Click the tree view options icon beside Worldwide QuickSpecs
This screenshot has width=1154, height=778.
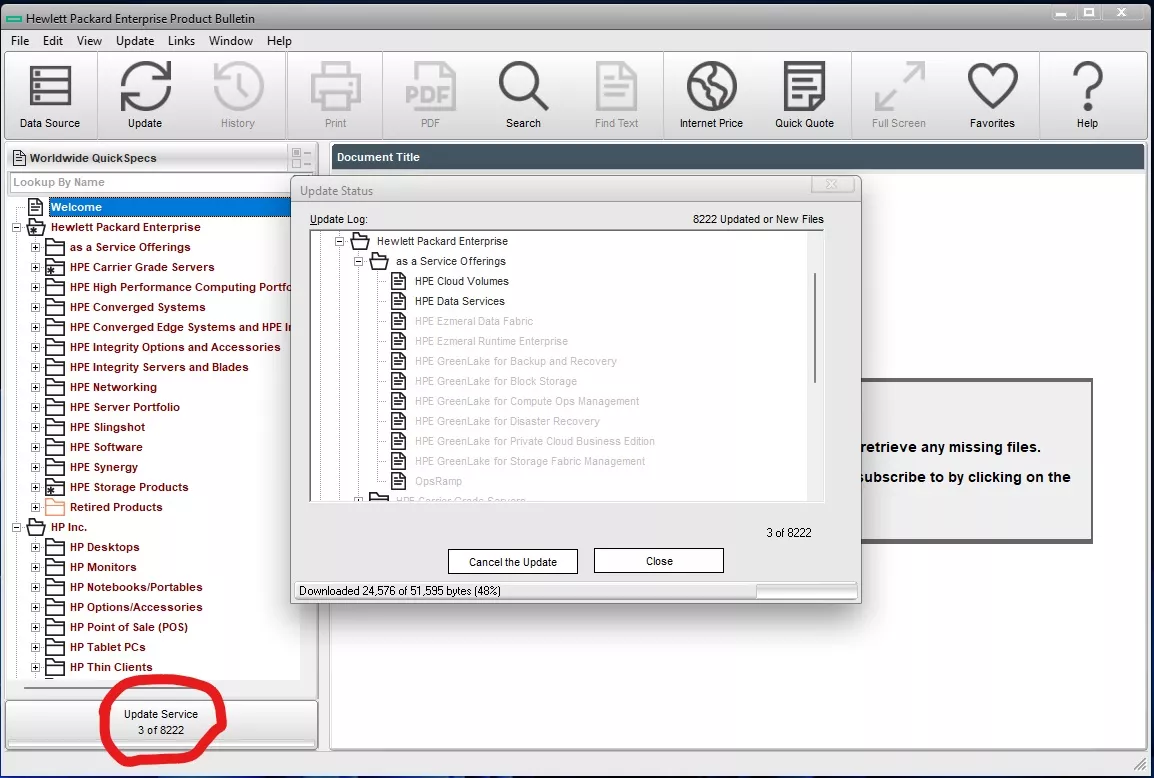pos(301,158)
